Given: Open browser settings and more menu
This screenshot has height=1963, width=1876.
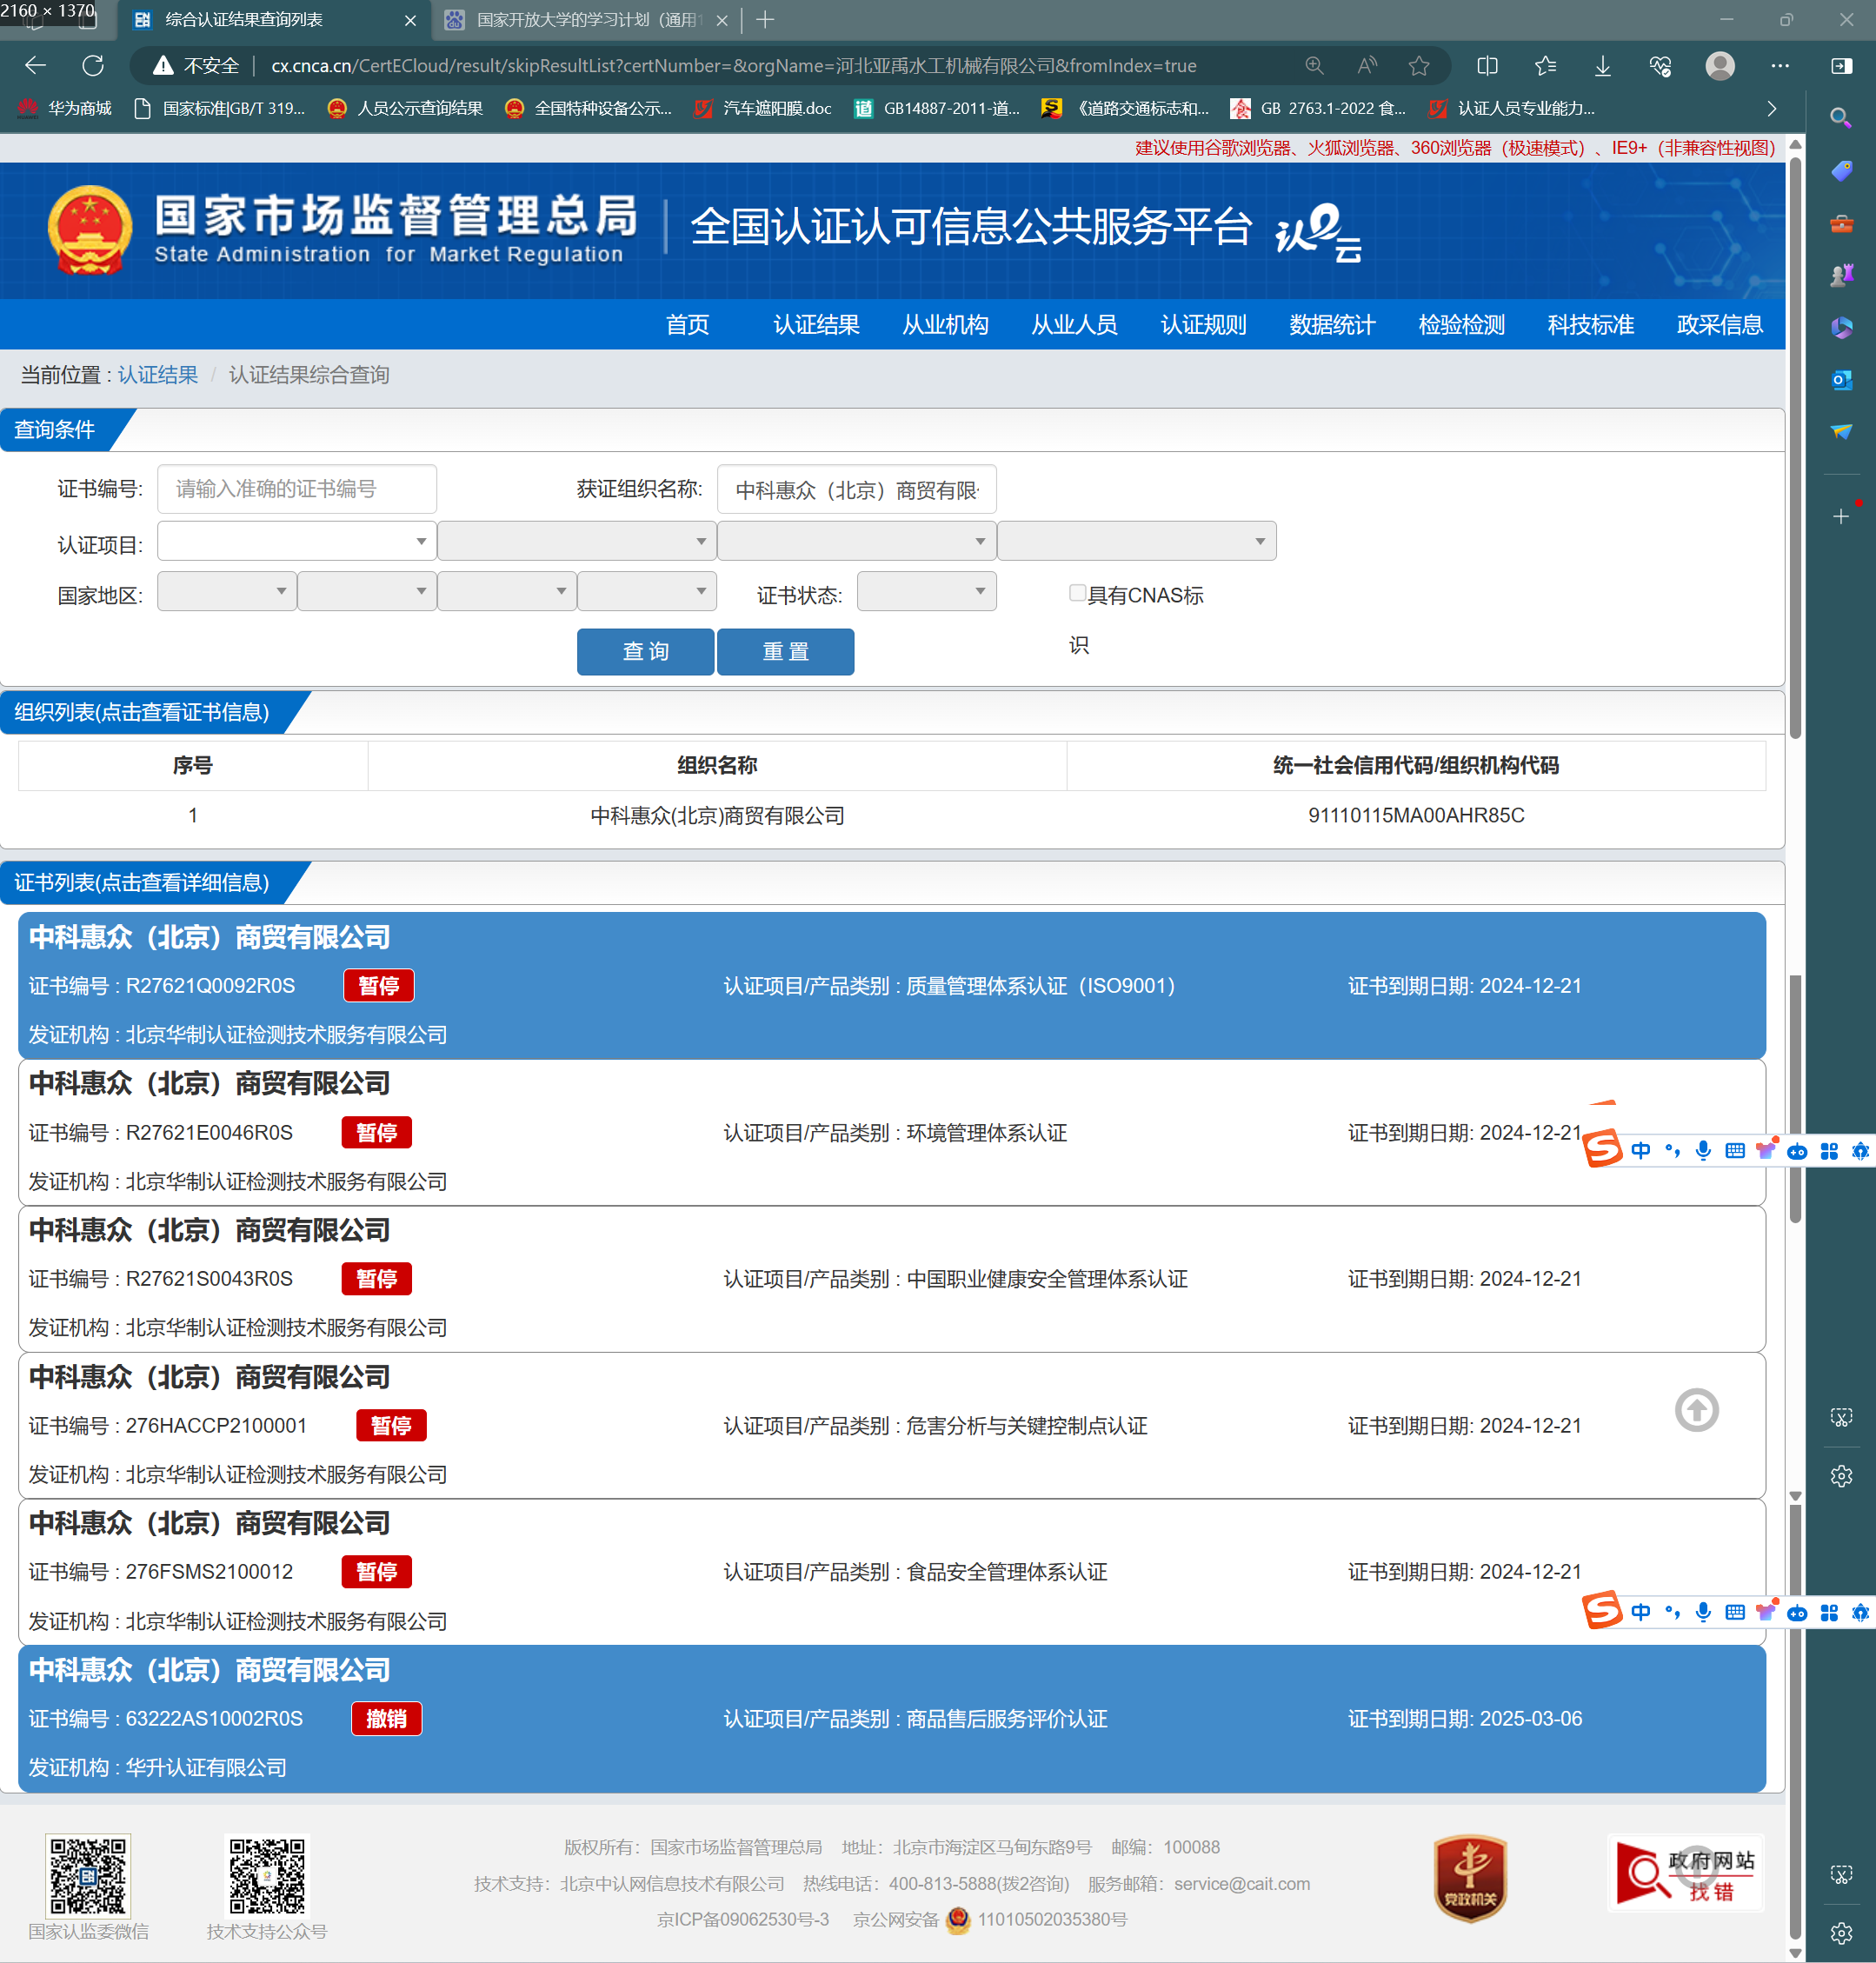Looking at the screenshot, I should [x=1780, y=66].
